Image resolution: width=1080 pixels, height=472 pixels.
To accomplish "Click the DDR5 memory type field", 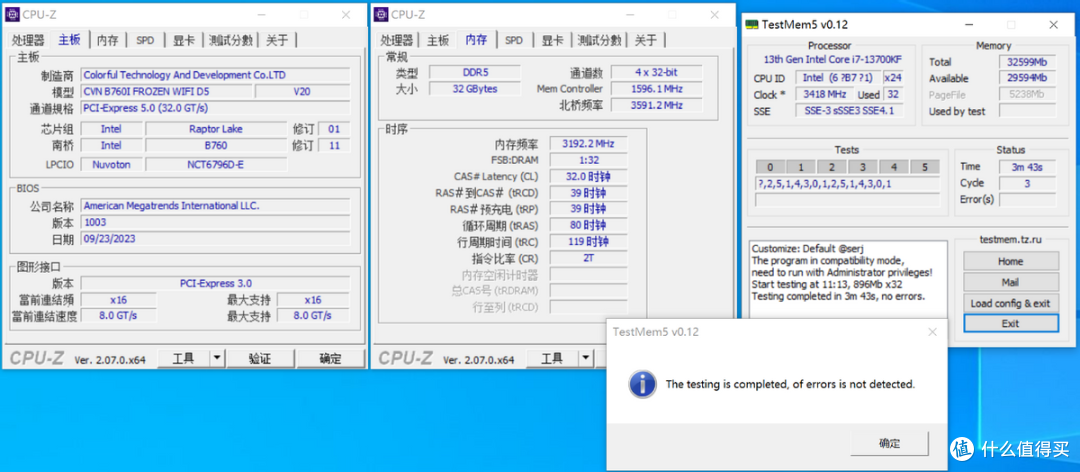I will coord(475,72).
